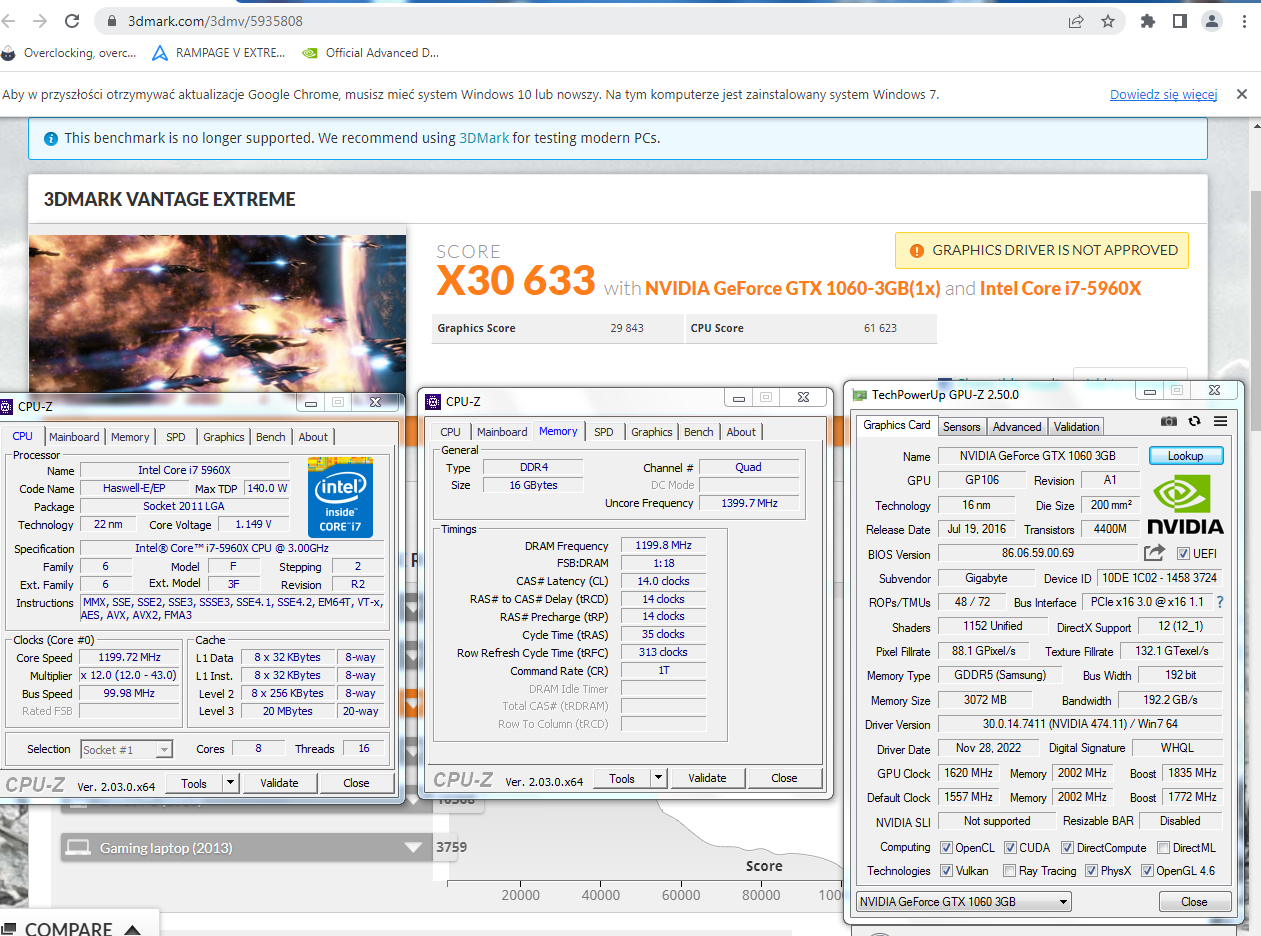Click the Intel Core i7-5960X link

[x=1060, y=289]
